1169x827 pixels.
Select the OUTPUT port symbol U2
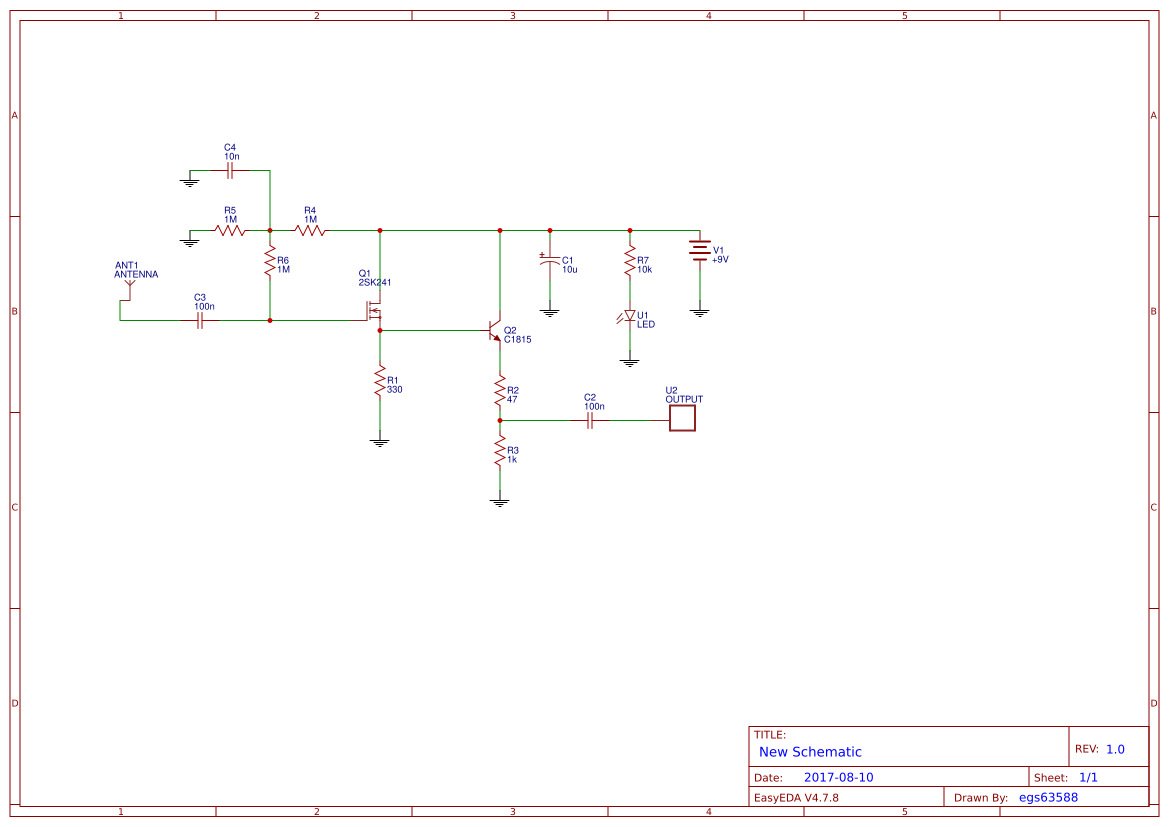click(x=681, y=418)
